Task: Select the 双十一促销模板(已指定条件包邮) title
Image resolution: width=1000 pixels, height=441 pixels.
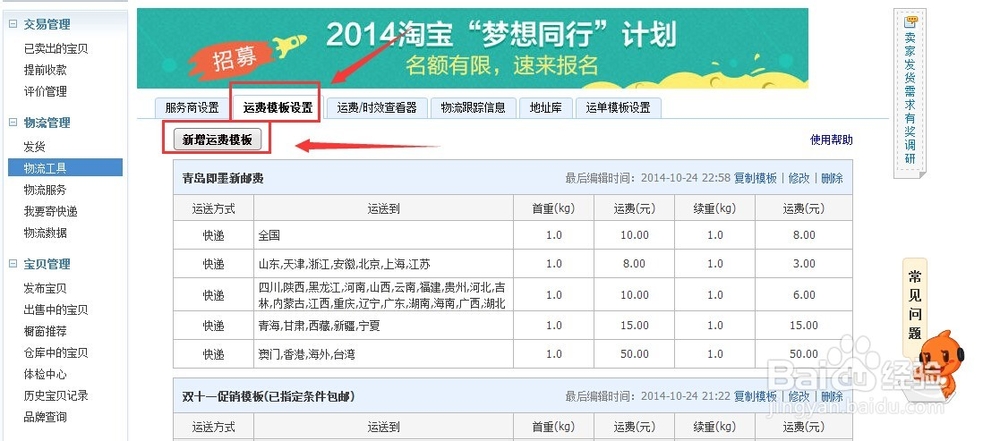Action: 268,397
